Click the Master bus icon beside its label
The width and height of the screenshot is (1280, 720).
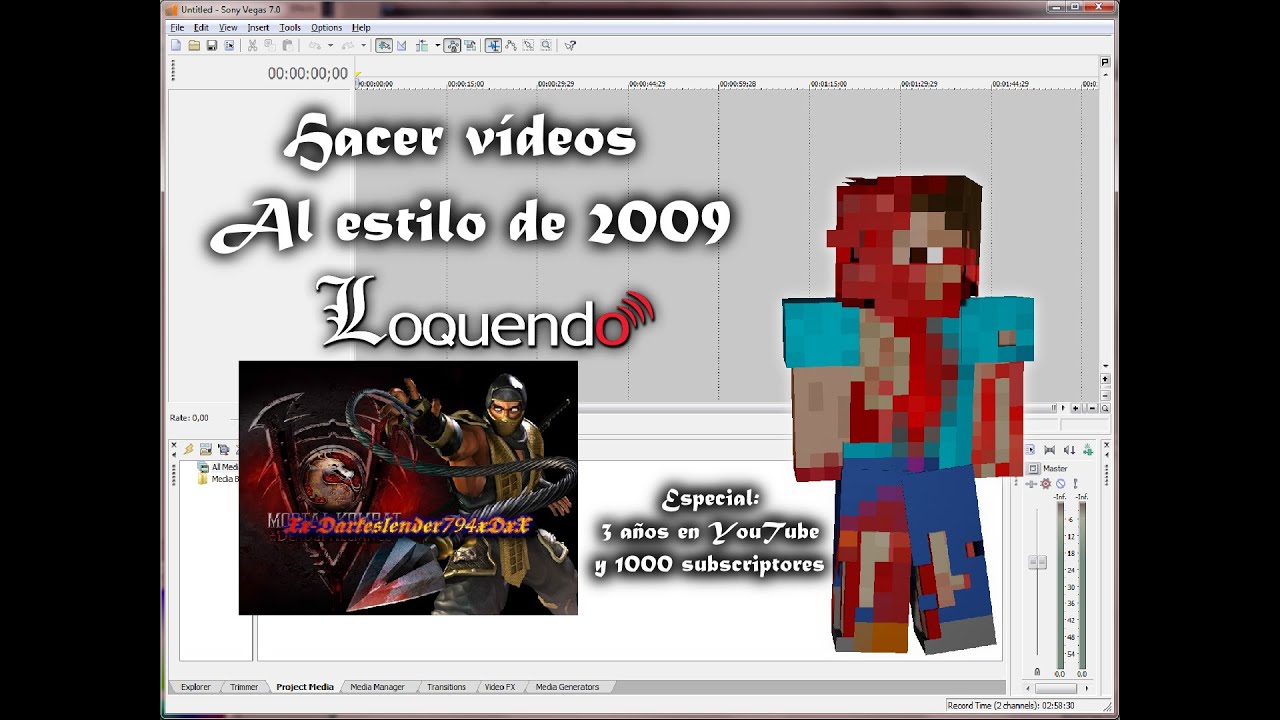pos(1033,468)
